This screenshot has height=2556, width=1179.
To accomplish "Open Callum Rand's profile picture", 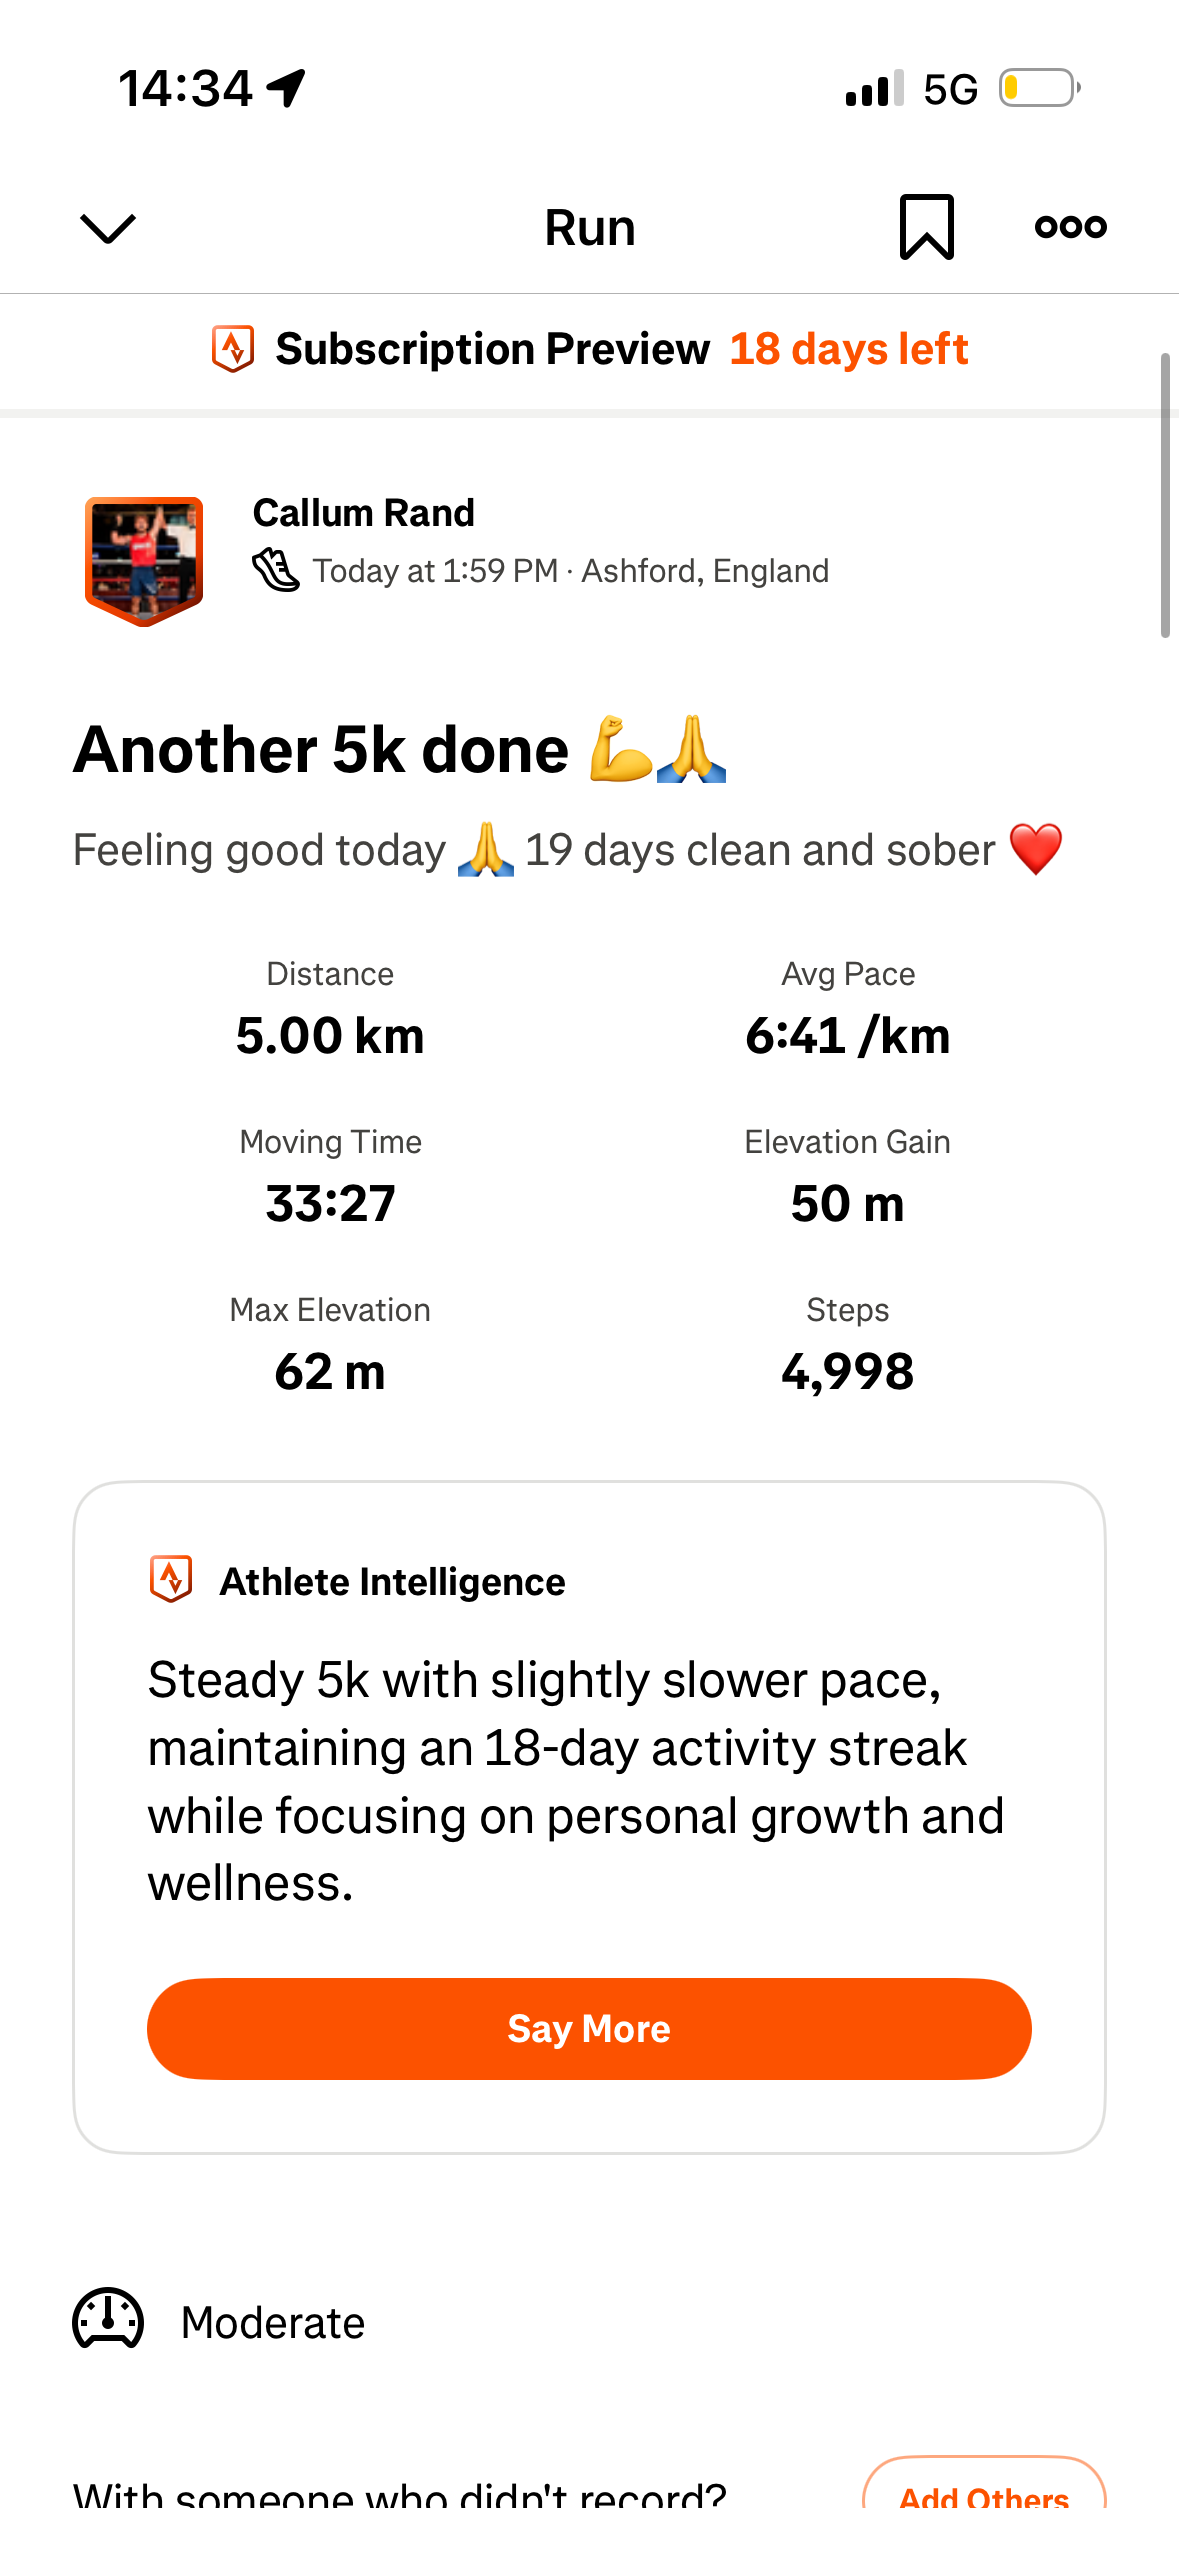I will click(x=144, y=560).
